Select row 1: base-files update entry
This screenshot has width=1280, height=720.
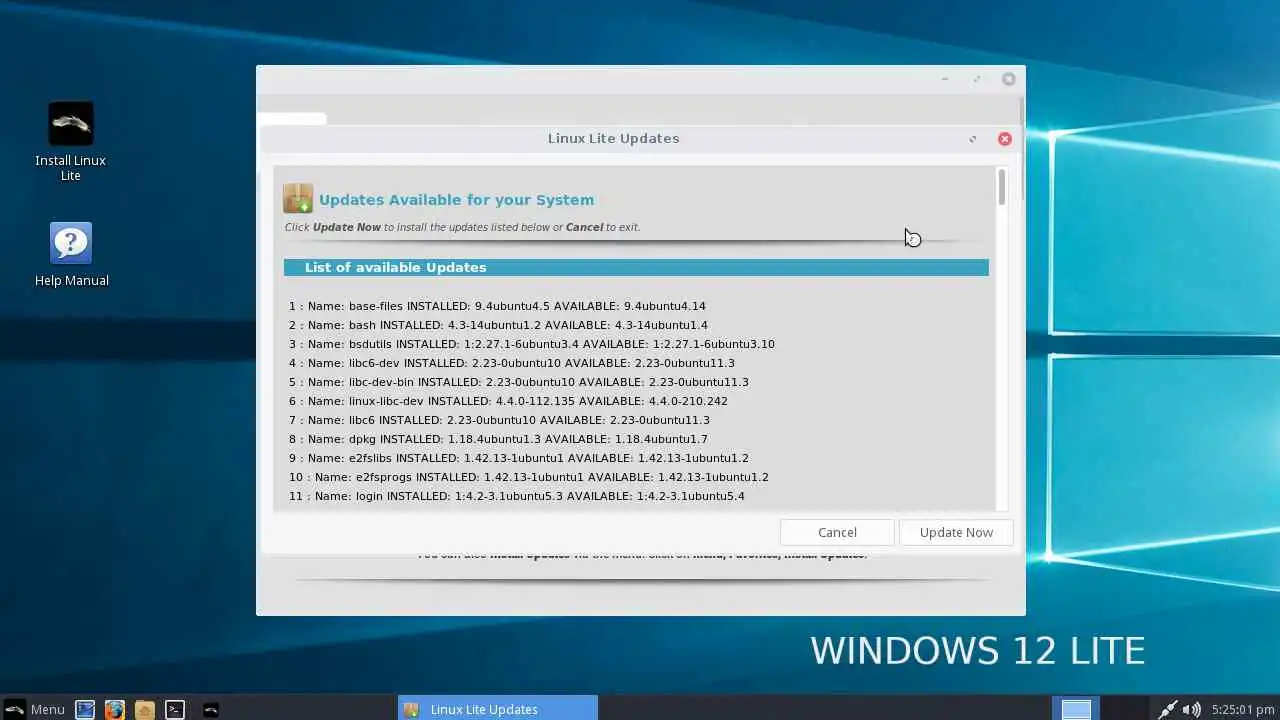click(x=497, y=306)
